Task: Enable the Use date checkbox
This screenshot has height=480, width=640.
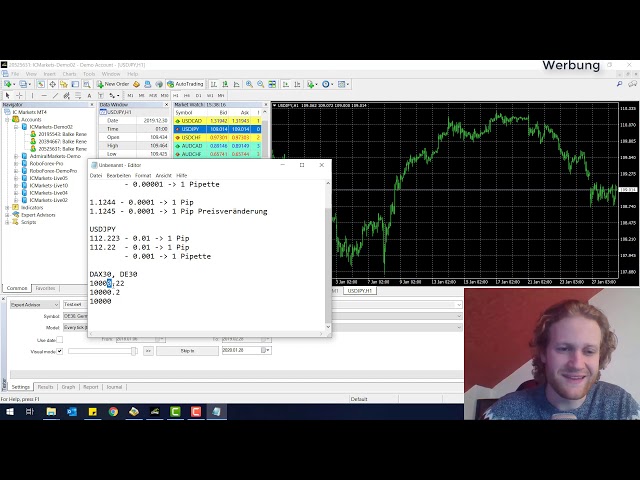Action: [59, 340]
